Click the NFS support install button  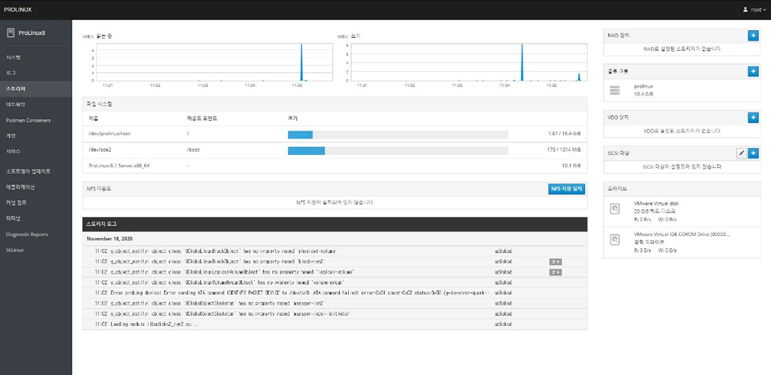[x=566, y=189]
